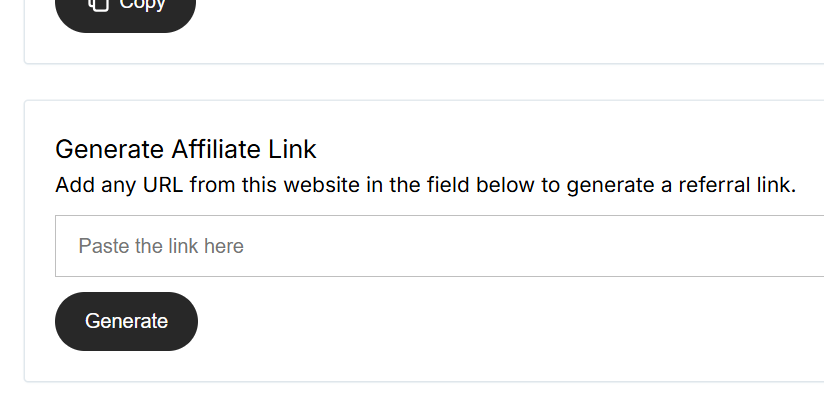The image size is (824, 420).
Task: Click the placeholder text in link input
Action: pos(161,246)
